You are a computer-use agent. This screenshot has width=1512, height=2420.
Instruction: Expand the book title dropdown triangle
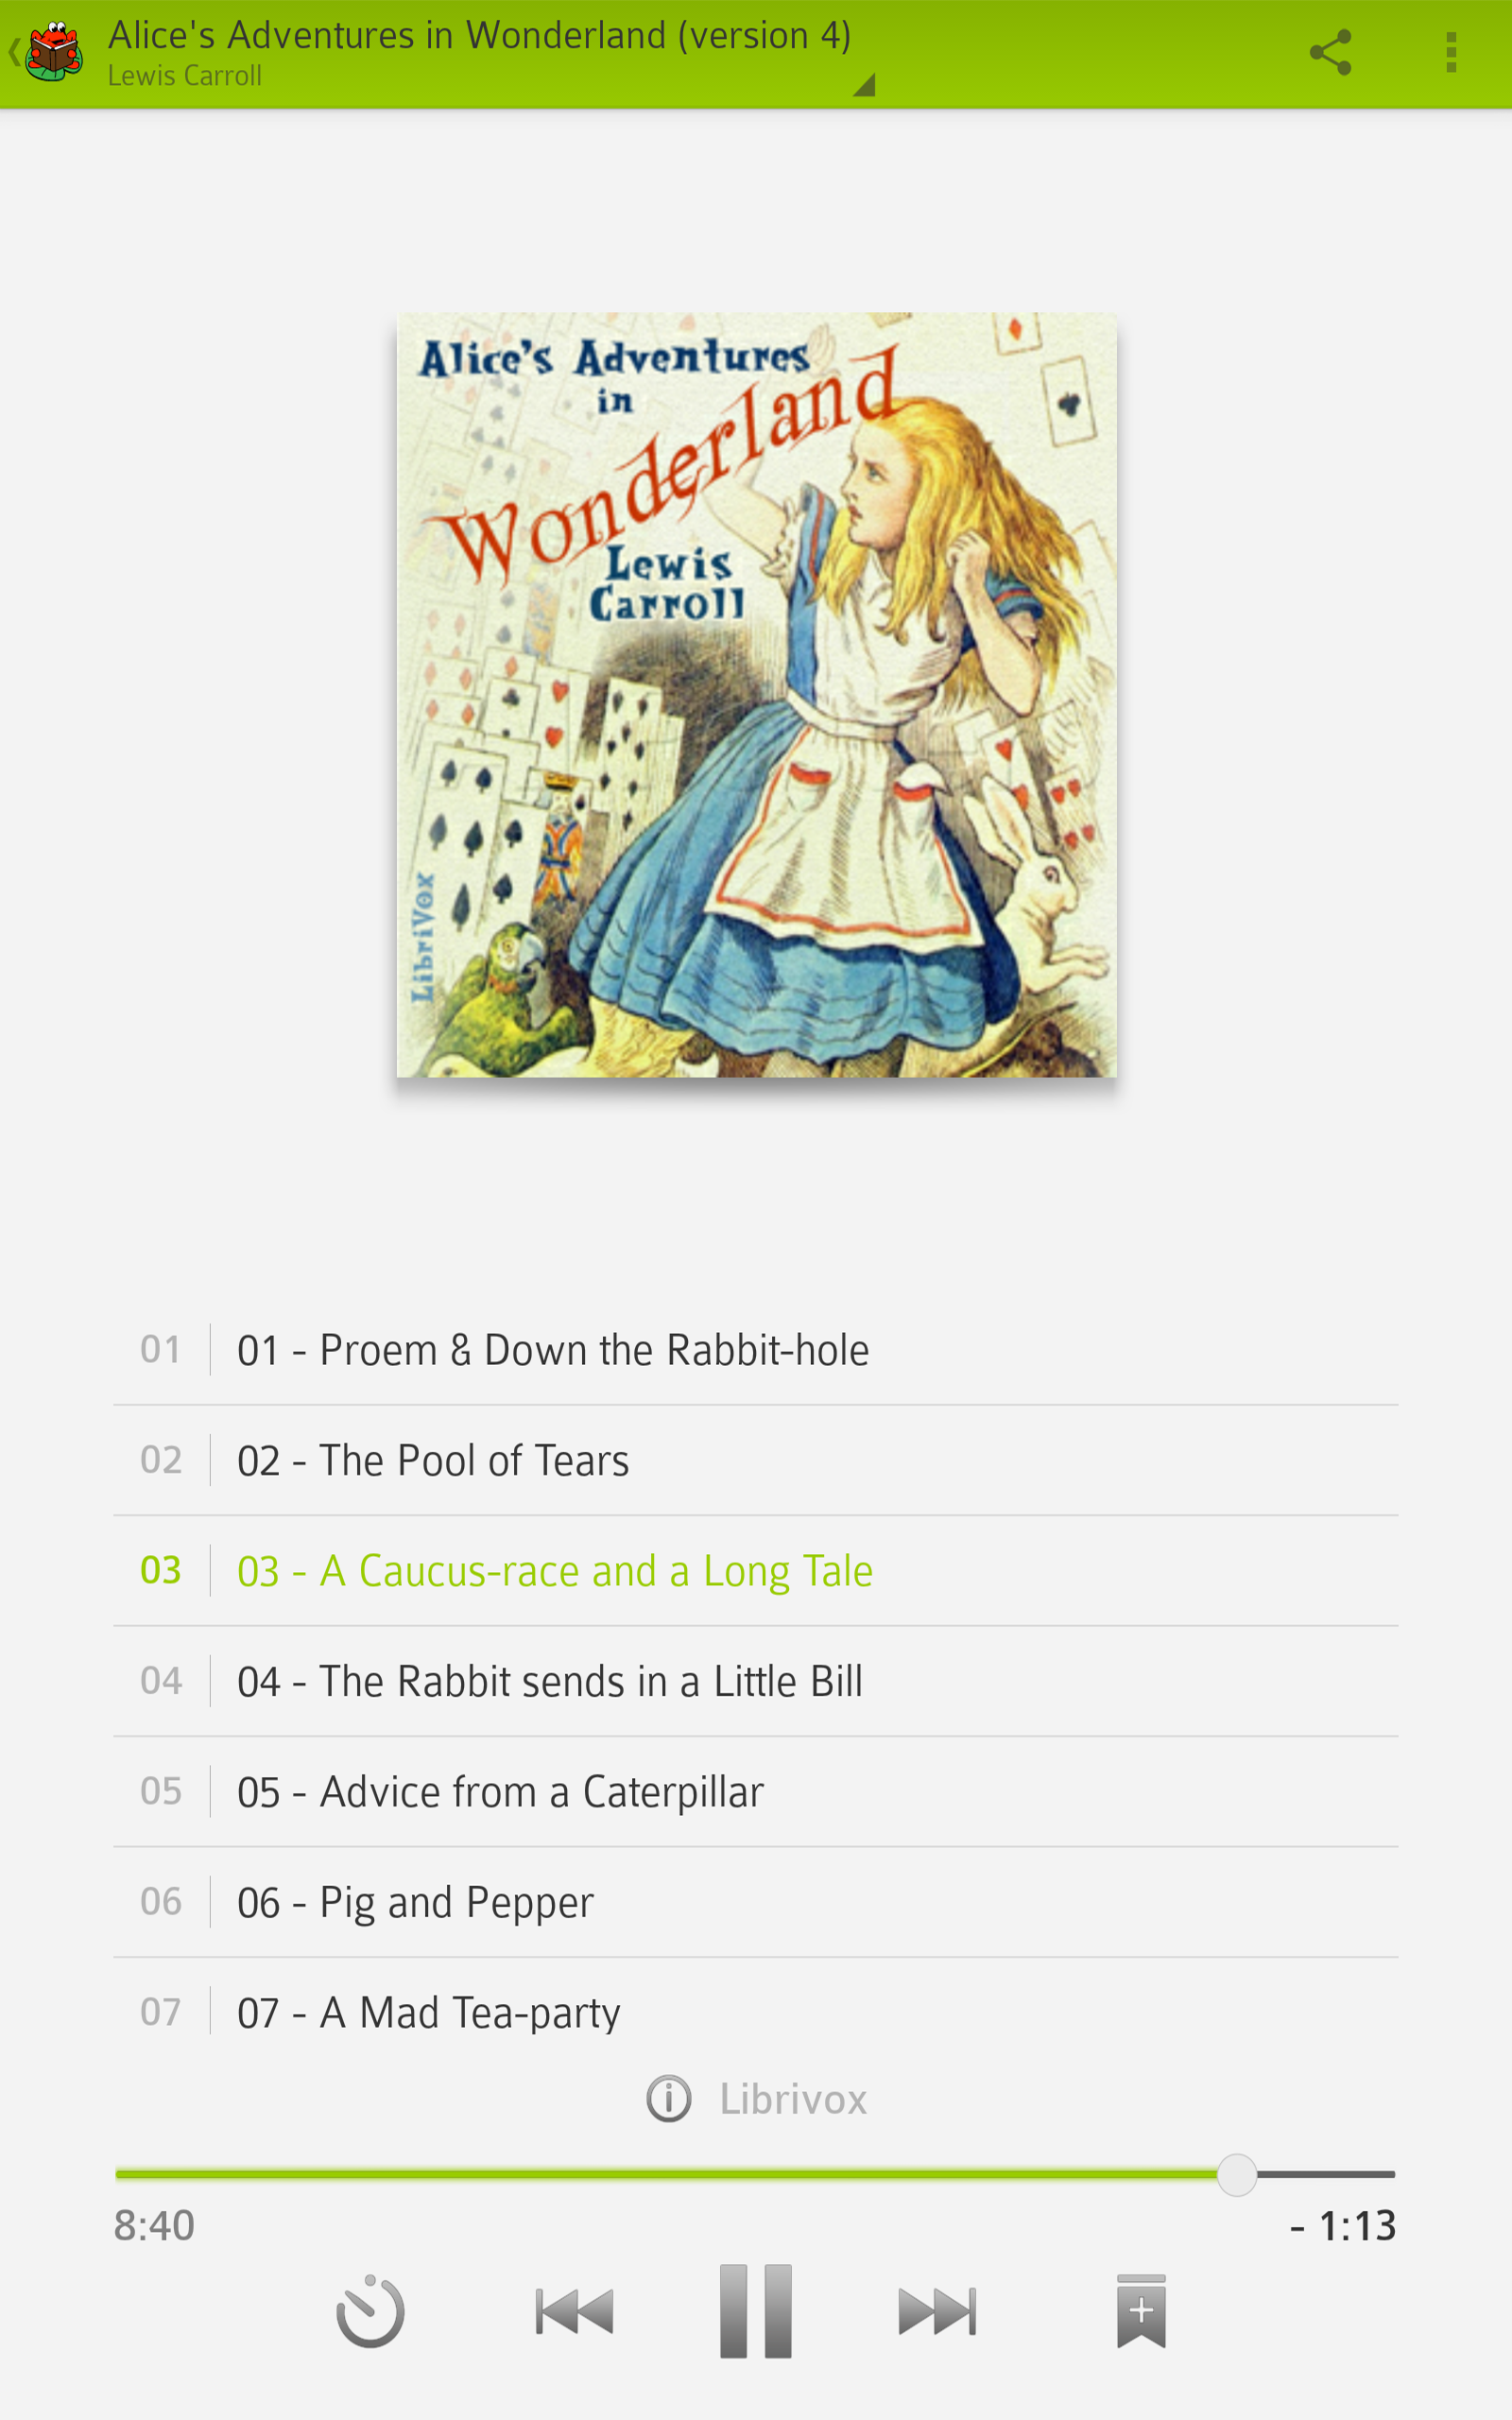864,85
